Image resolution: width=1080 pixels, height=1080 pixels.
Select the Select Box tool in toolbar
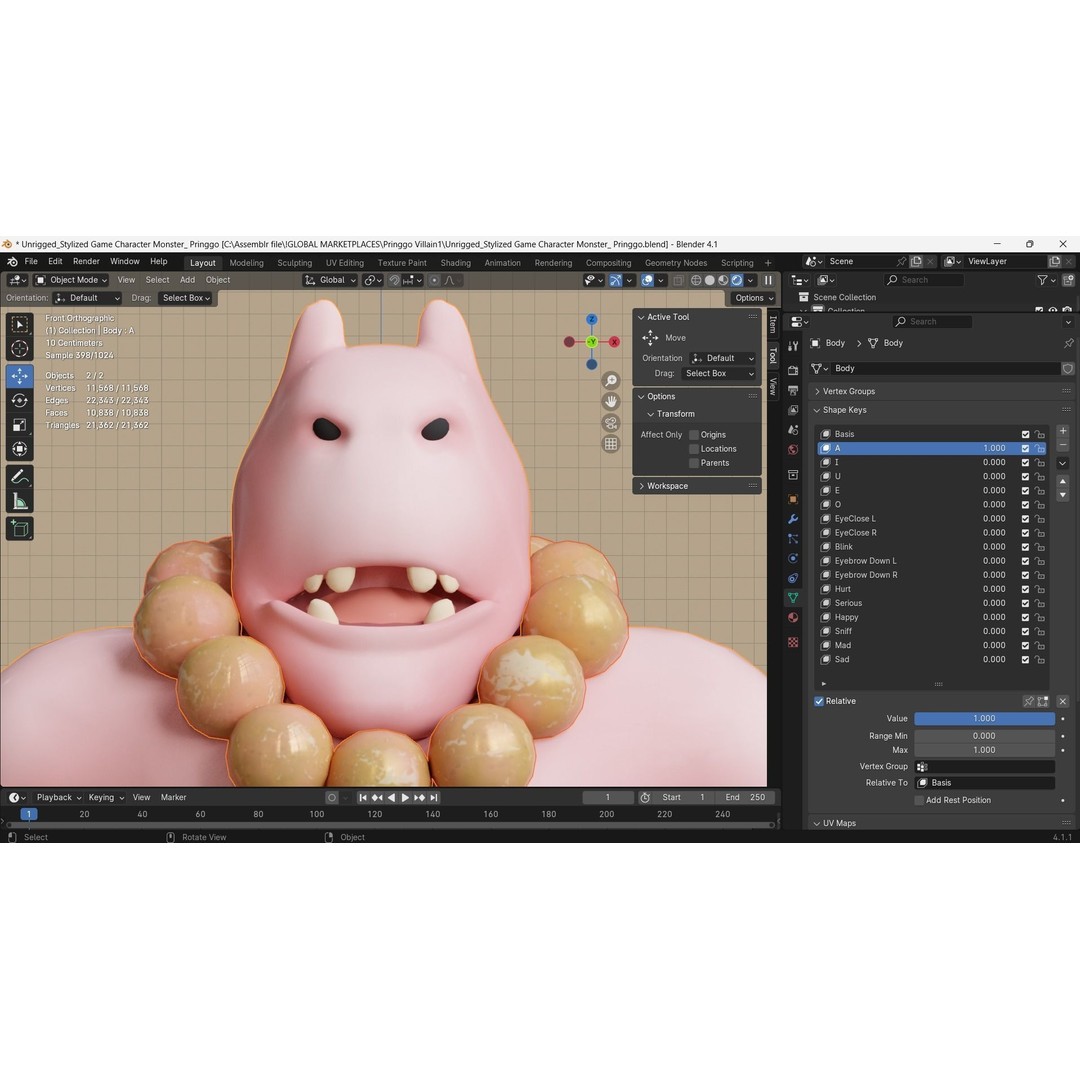(x=19, y=324)
